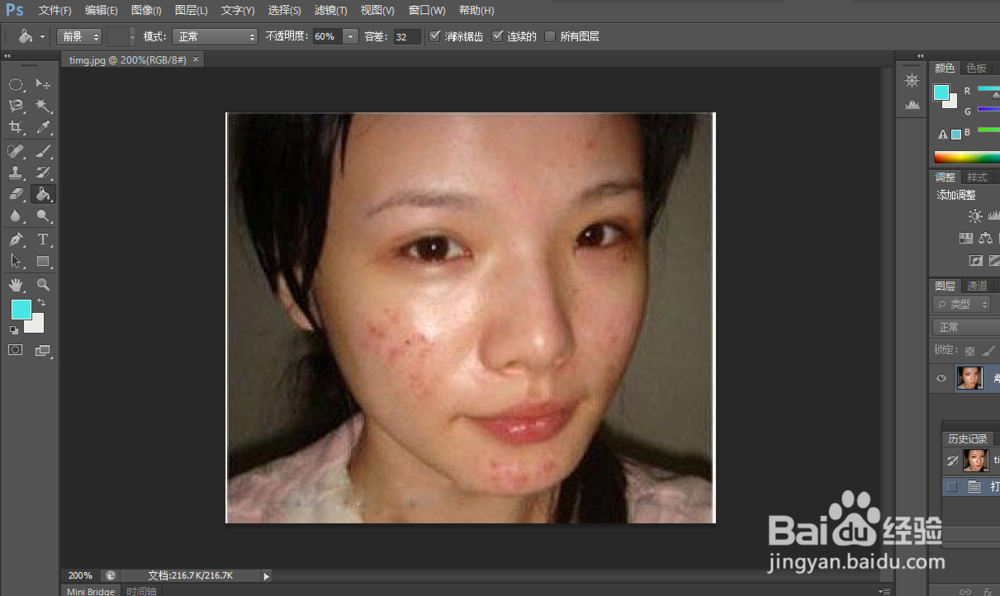Select the Magic Wand tool

[43, 107]
